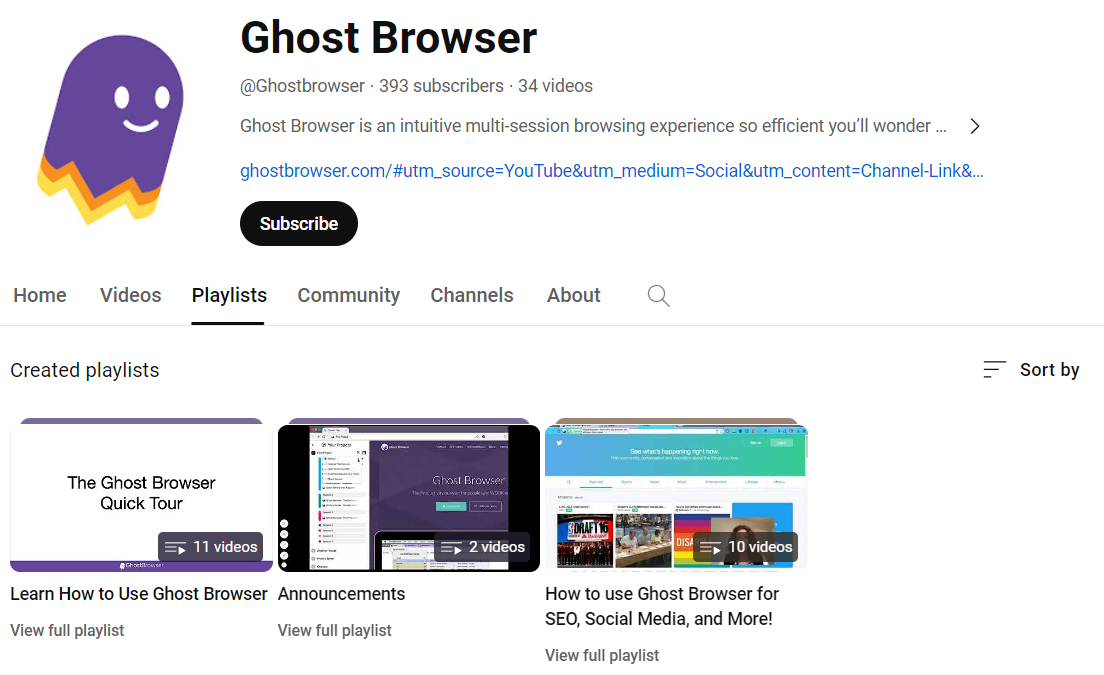This screenshot has width=1104, height=675.
Task: Open the ghostbrowser.com channel link
Action: tap(611, 170)
